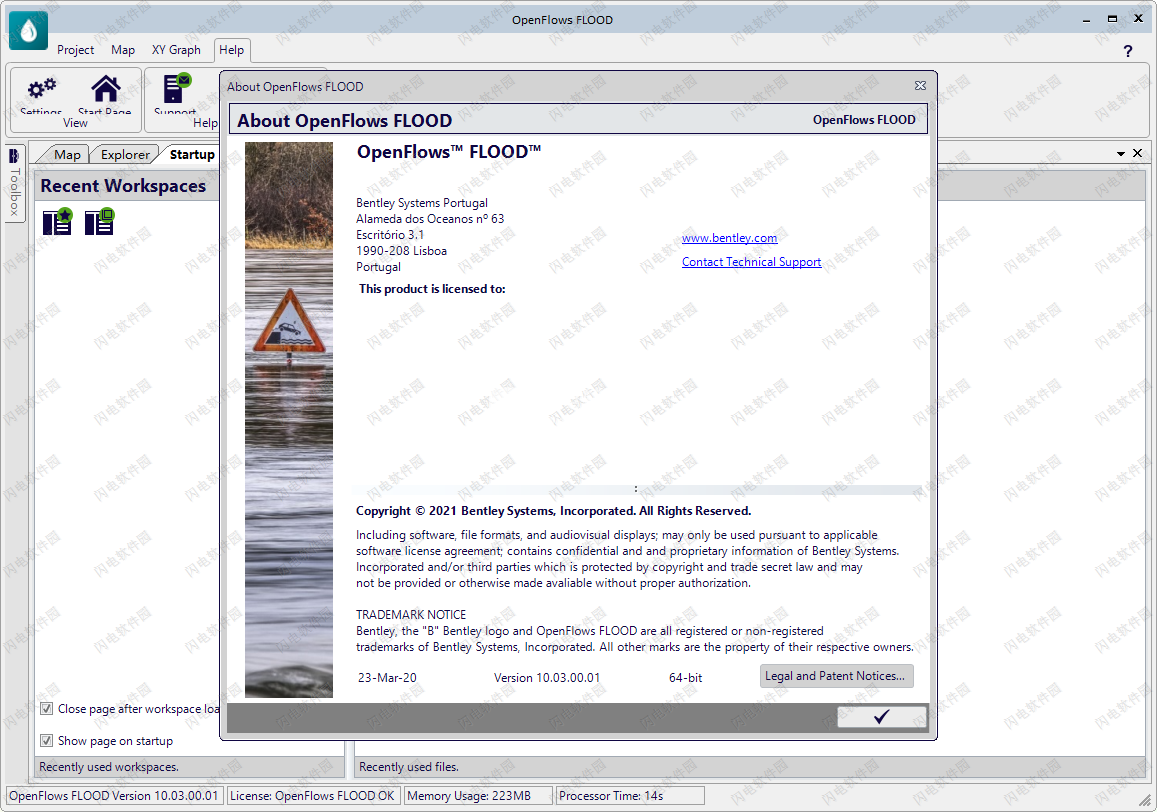Click the Version 10.03.00.01 text

(547, 678)
